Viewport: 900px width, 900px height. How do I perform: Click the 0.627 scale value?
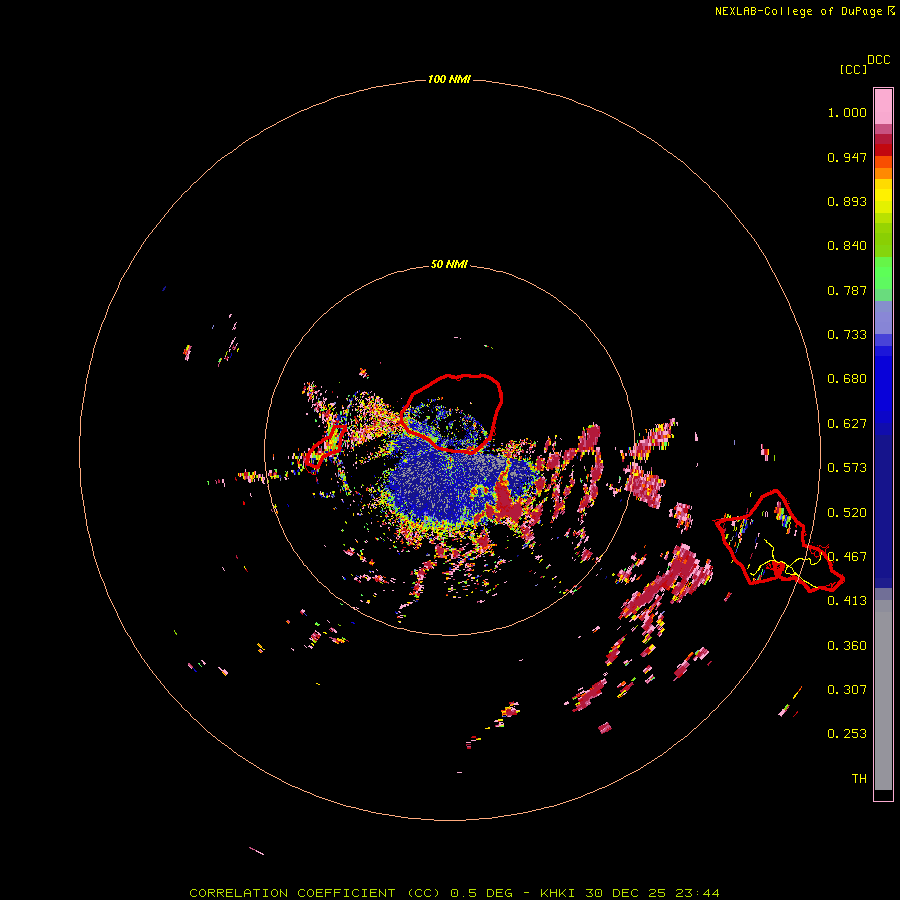click(x=847, y=424)
